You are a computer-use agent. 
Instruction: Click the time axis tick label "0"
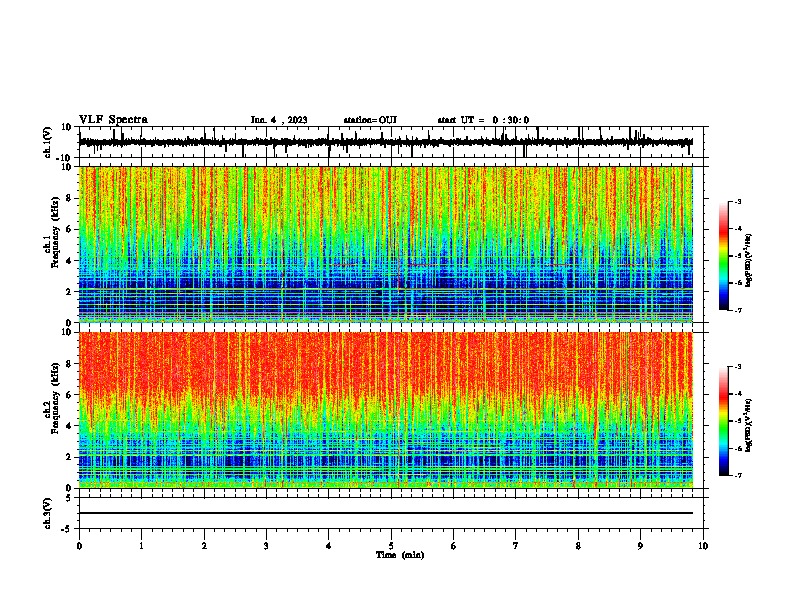[x=79, y=546]
